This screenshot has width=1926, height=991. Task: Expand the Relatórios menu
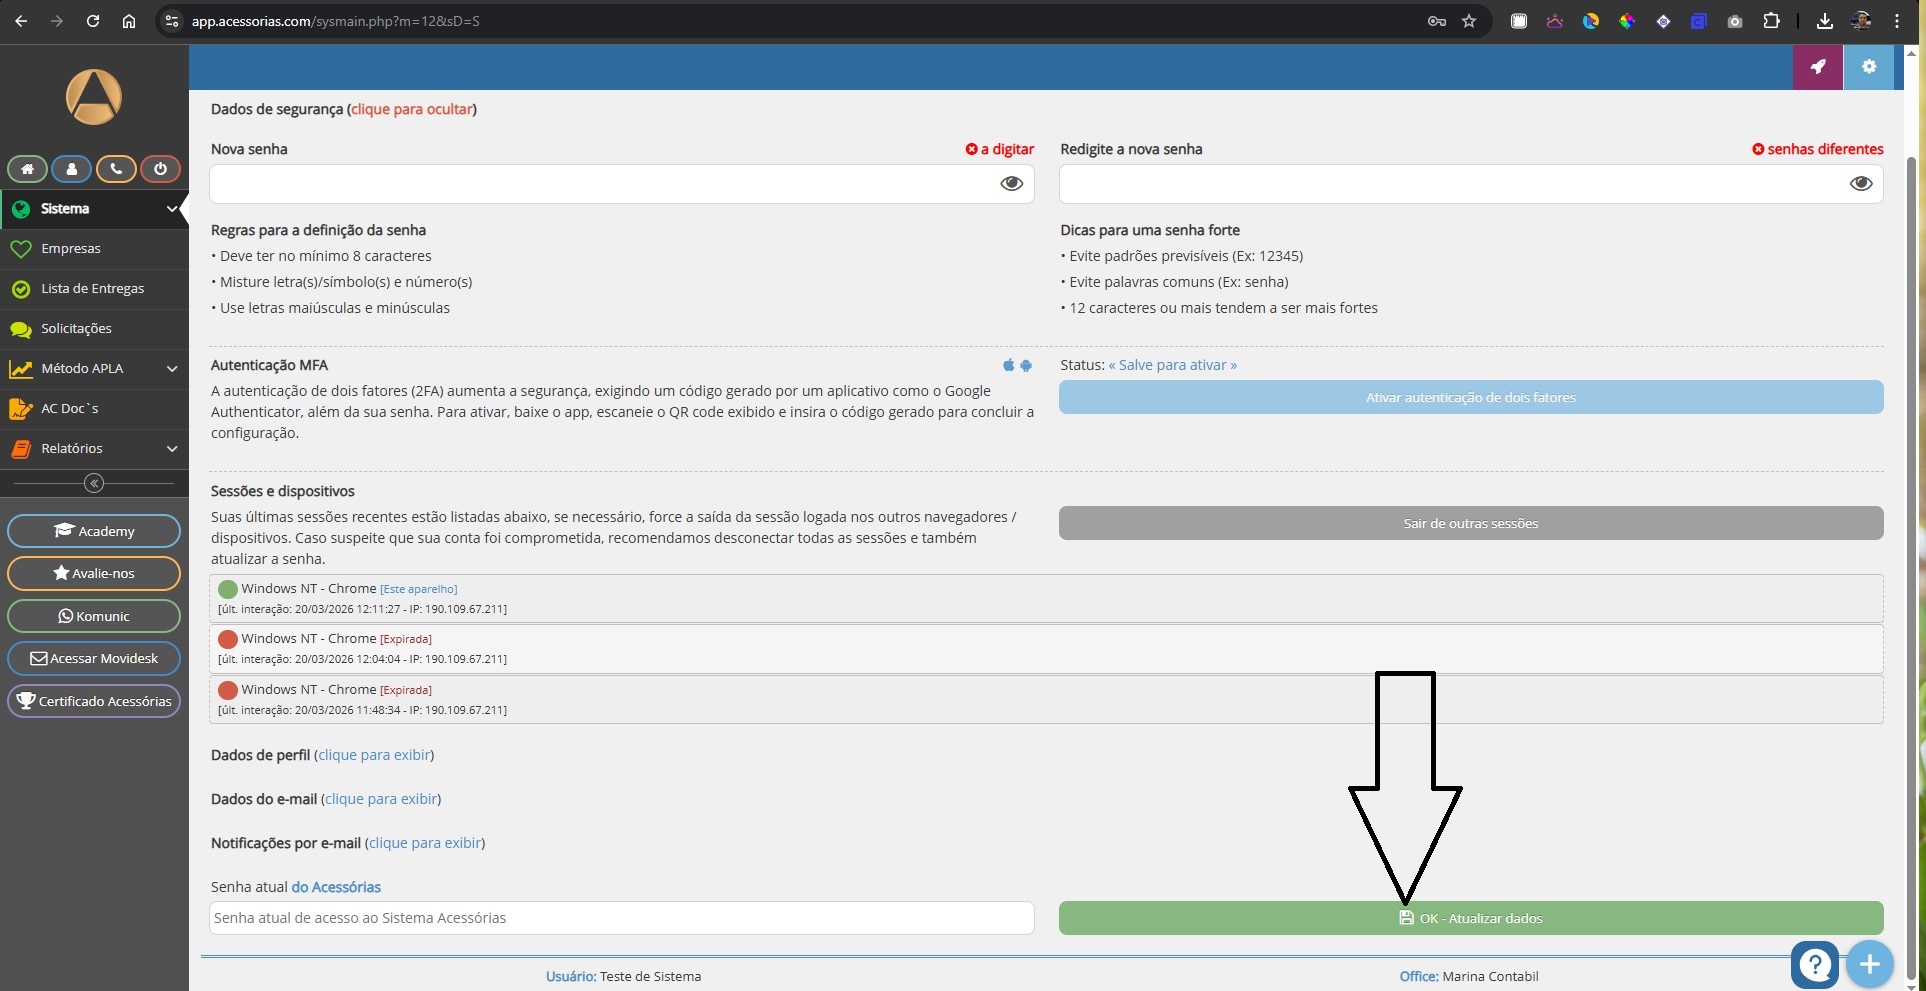(x=94, y=448)
